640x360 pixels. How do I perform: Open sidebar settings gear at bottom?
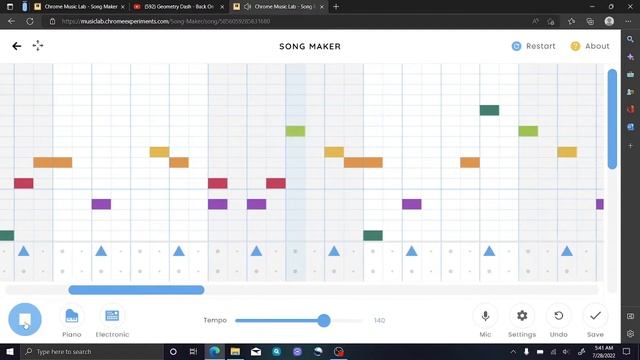[x=631, y=333]
